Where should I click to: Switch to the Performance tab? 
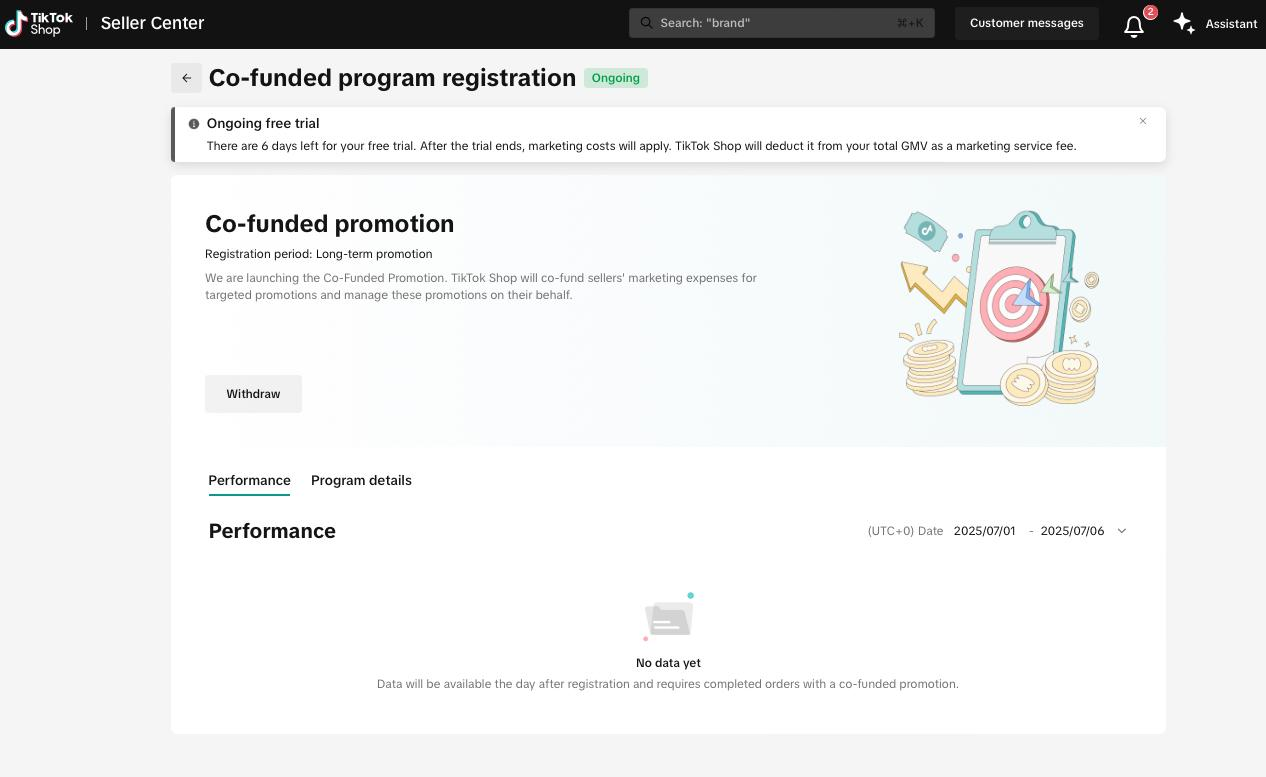coord(249,480)
